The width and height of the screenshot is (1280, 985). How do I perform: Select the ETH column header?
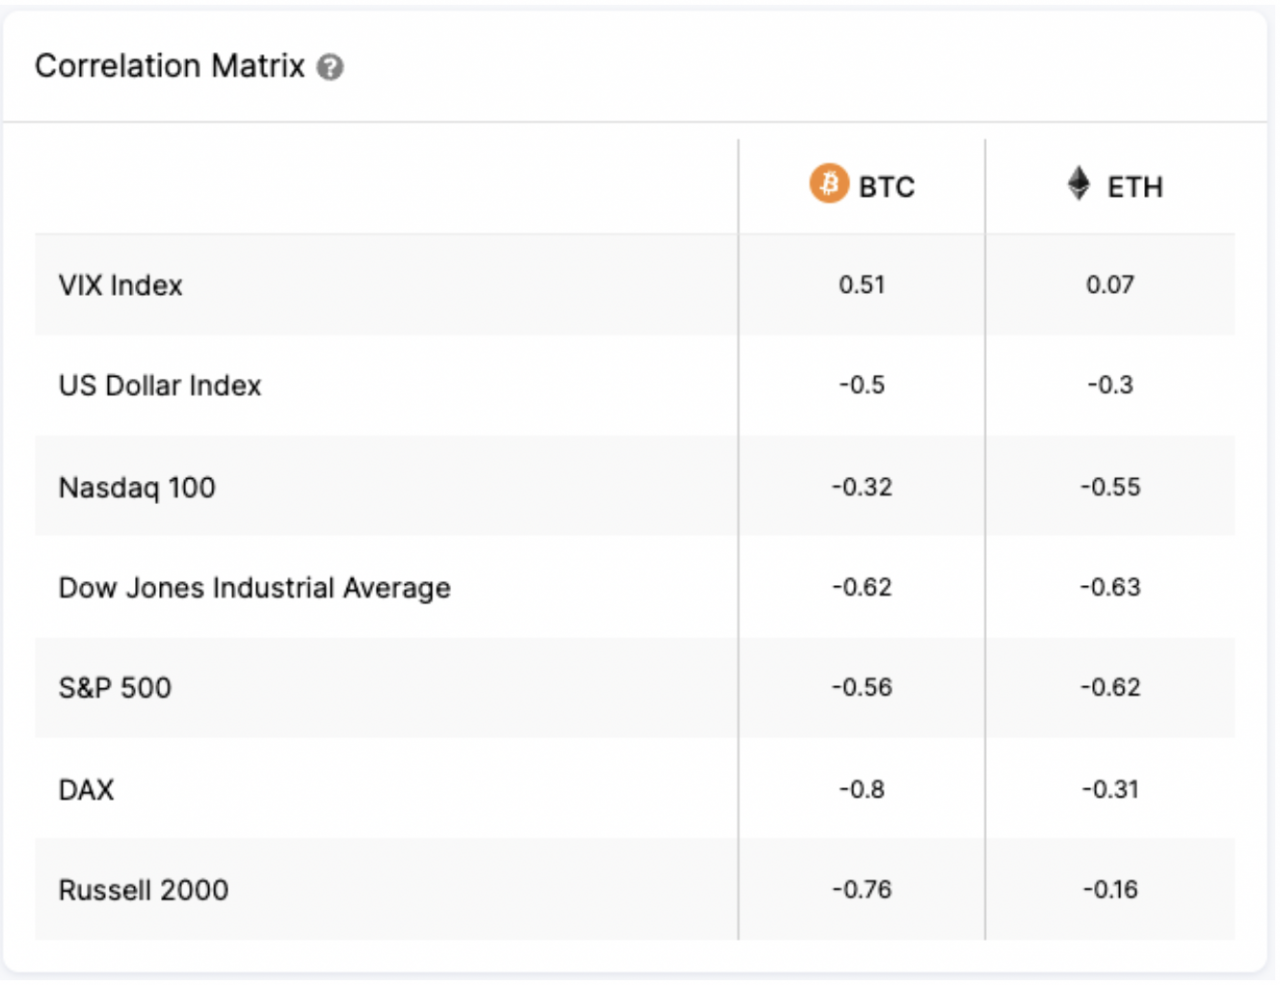[1134, 187]
